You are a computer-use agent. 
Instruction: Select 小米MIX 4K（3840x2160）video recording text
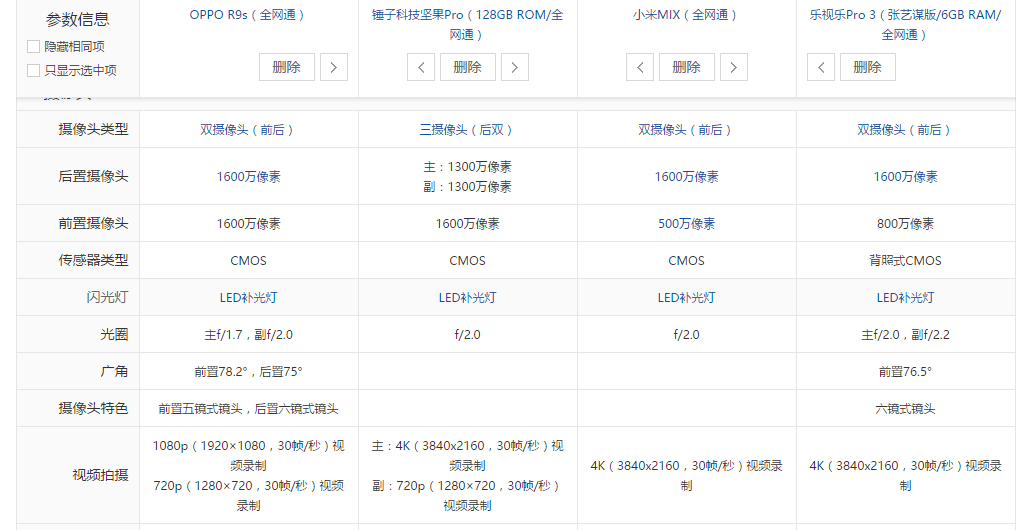pos(686,475)
